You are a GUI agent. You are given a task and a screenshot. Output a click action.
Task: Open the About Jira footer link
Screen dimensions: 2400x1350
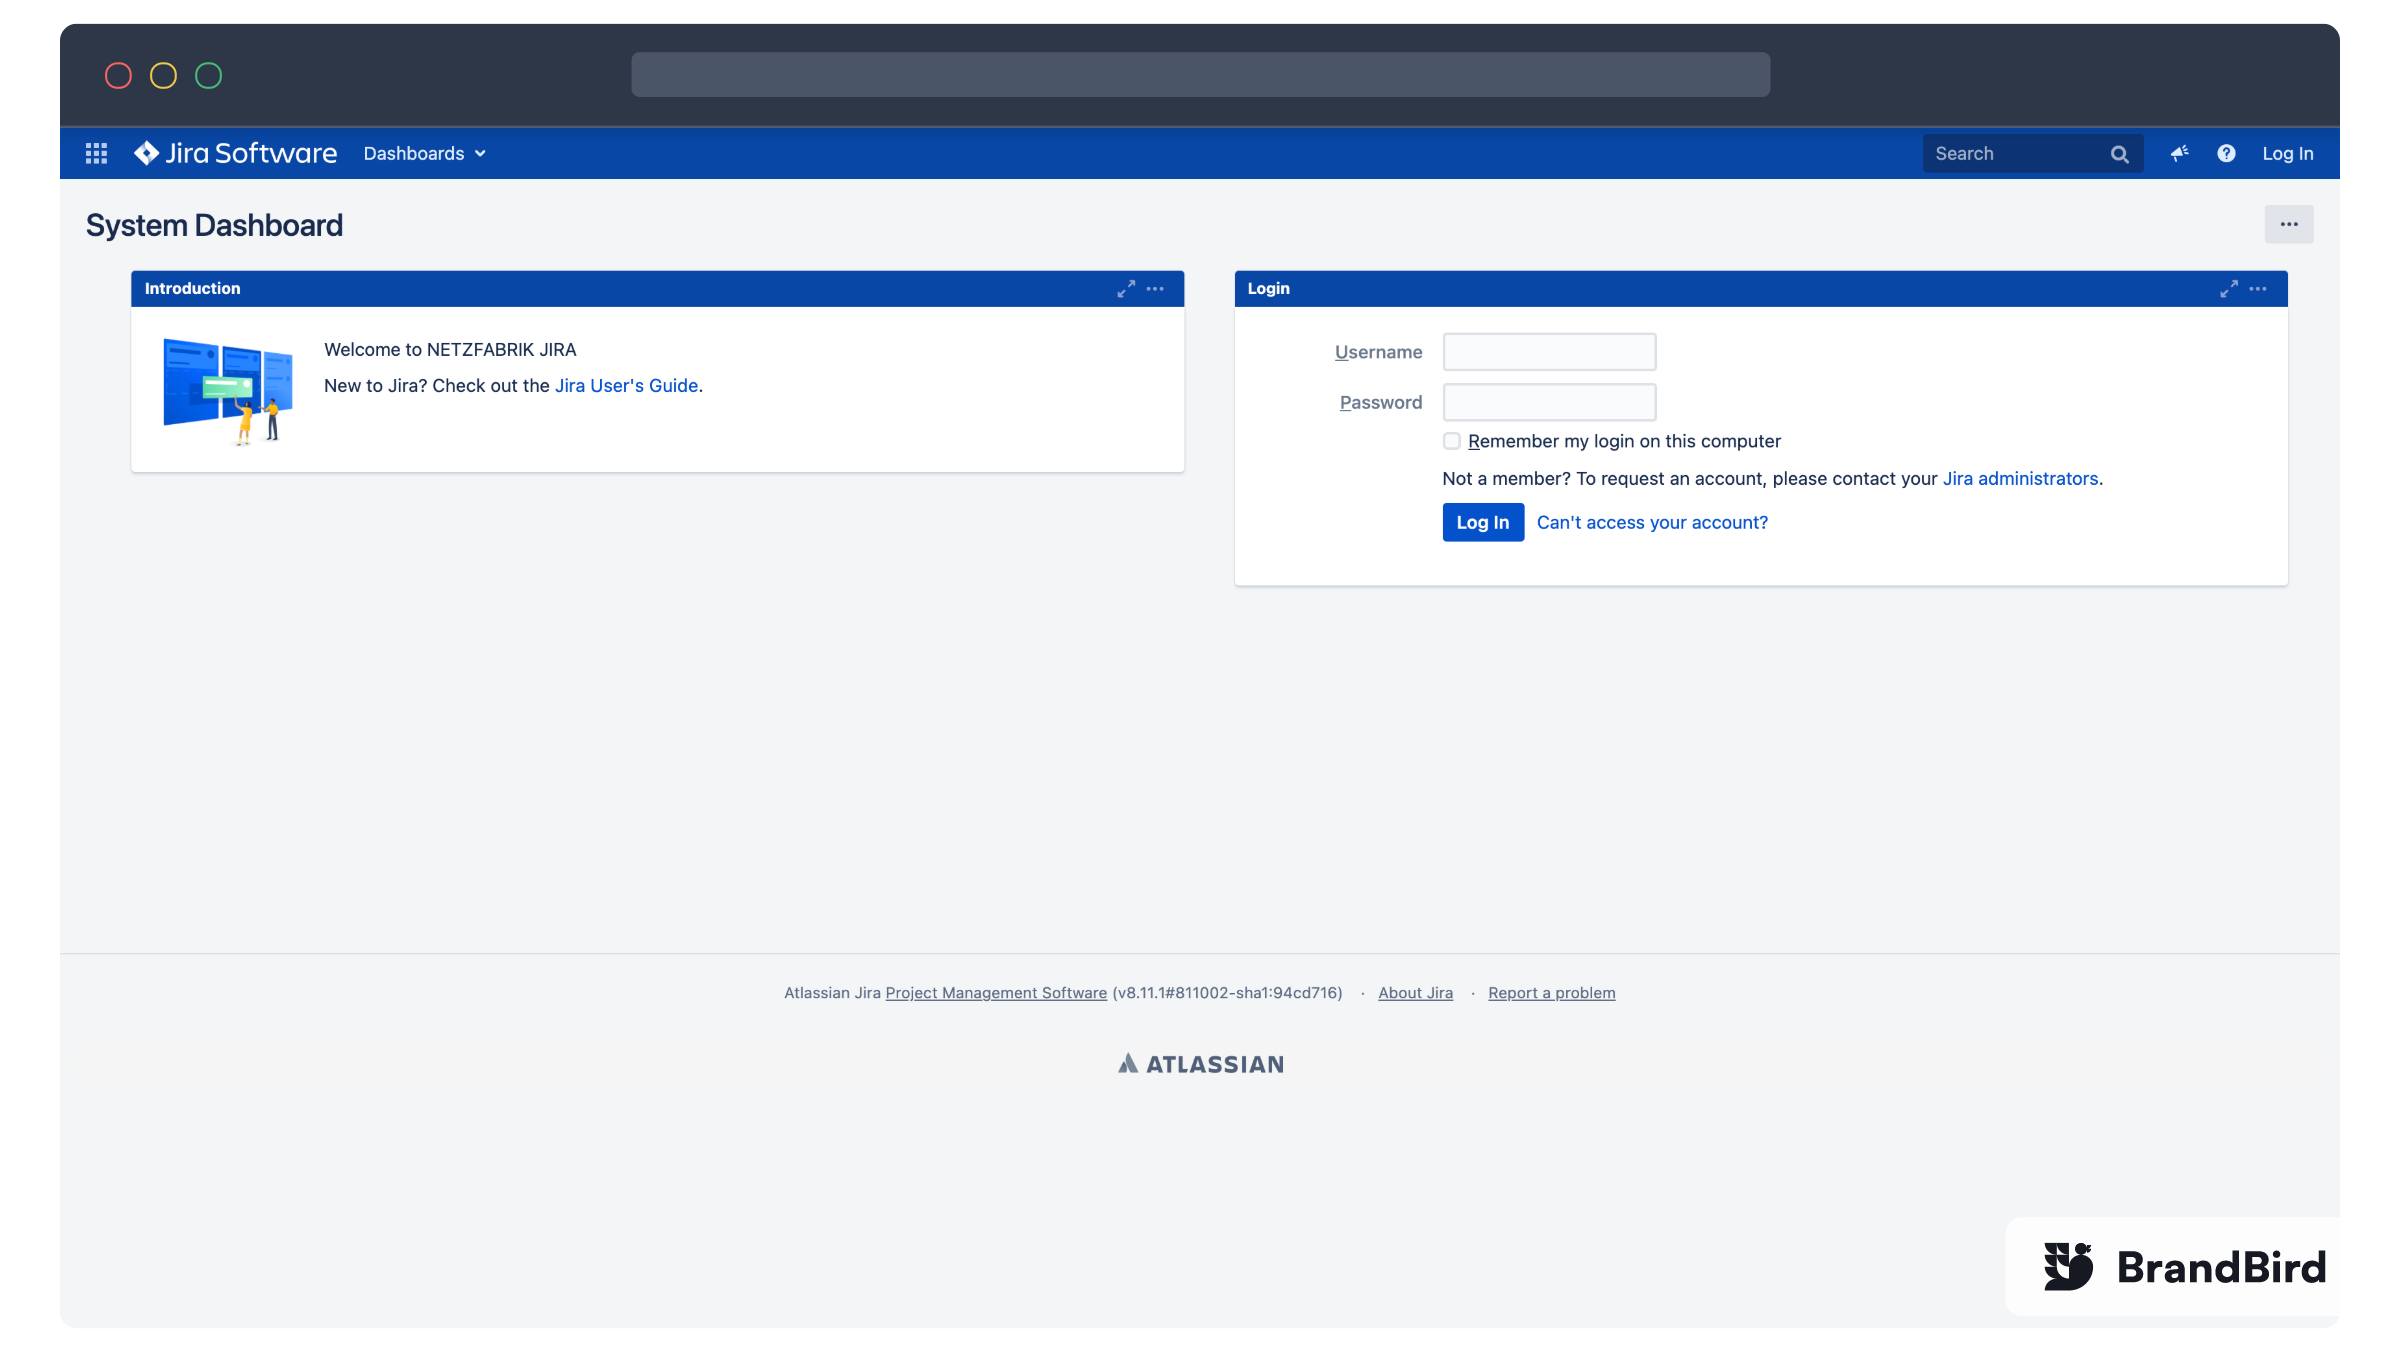1415,992
